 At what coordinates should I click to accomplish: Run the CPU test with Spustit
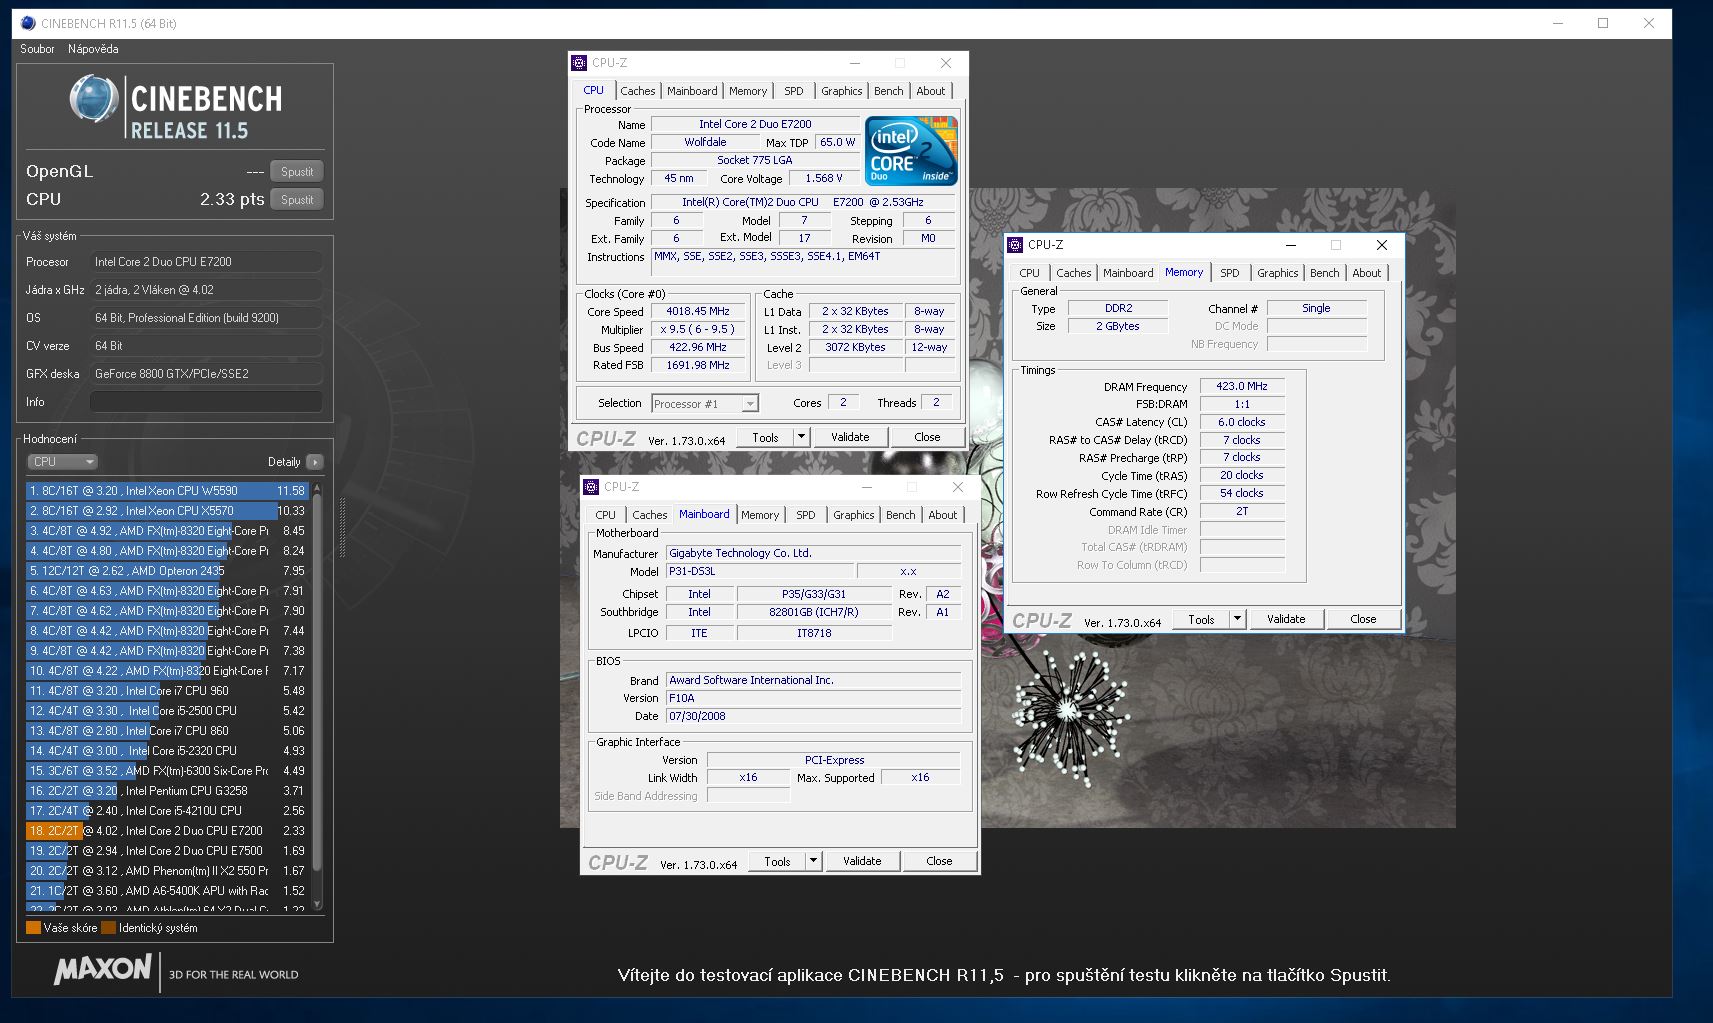coord(297,200)
